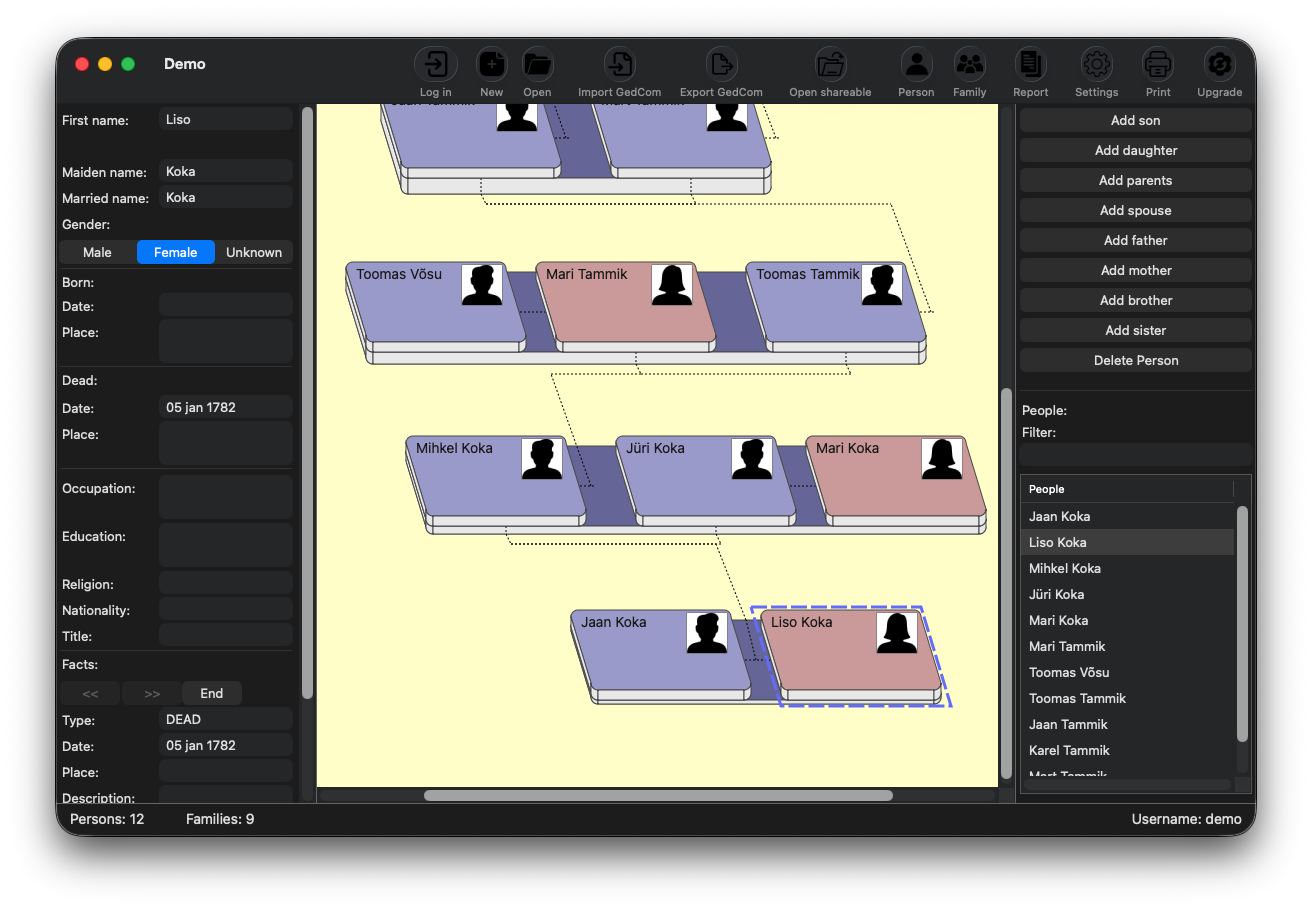
Task: Click the Add spouse button
Action: pos(1135,210)
